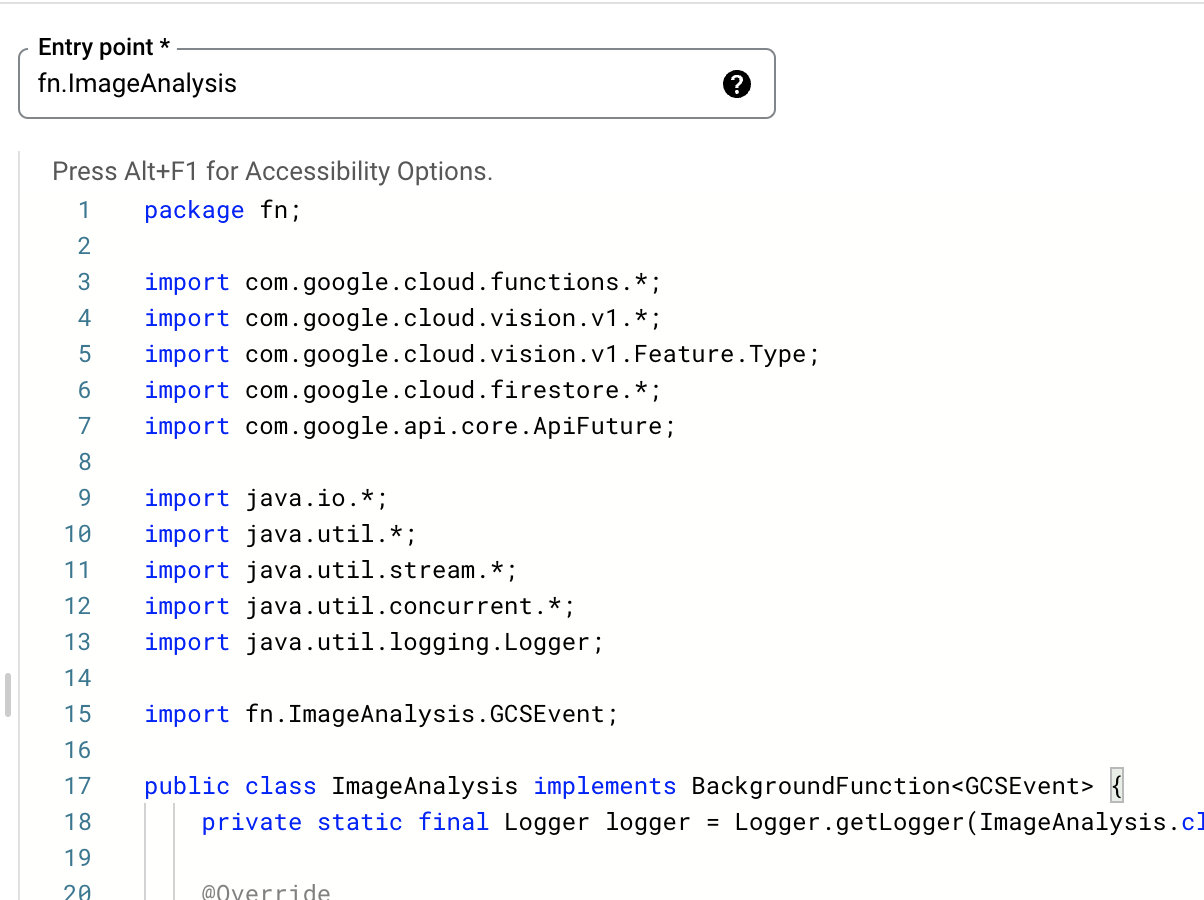
Task: Focus the Entry point text field
Action: pyautogui.click(x=370, y=84)
